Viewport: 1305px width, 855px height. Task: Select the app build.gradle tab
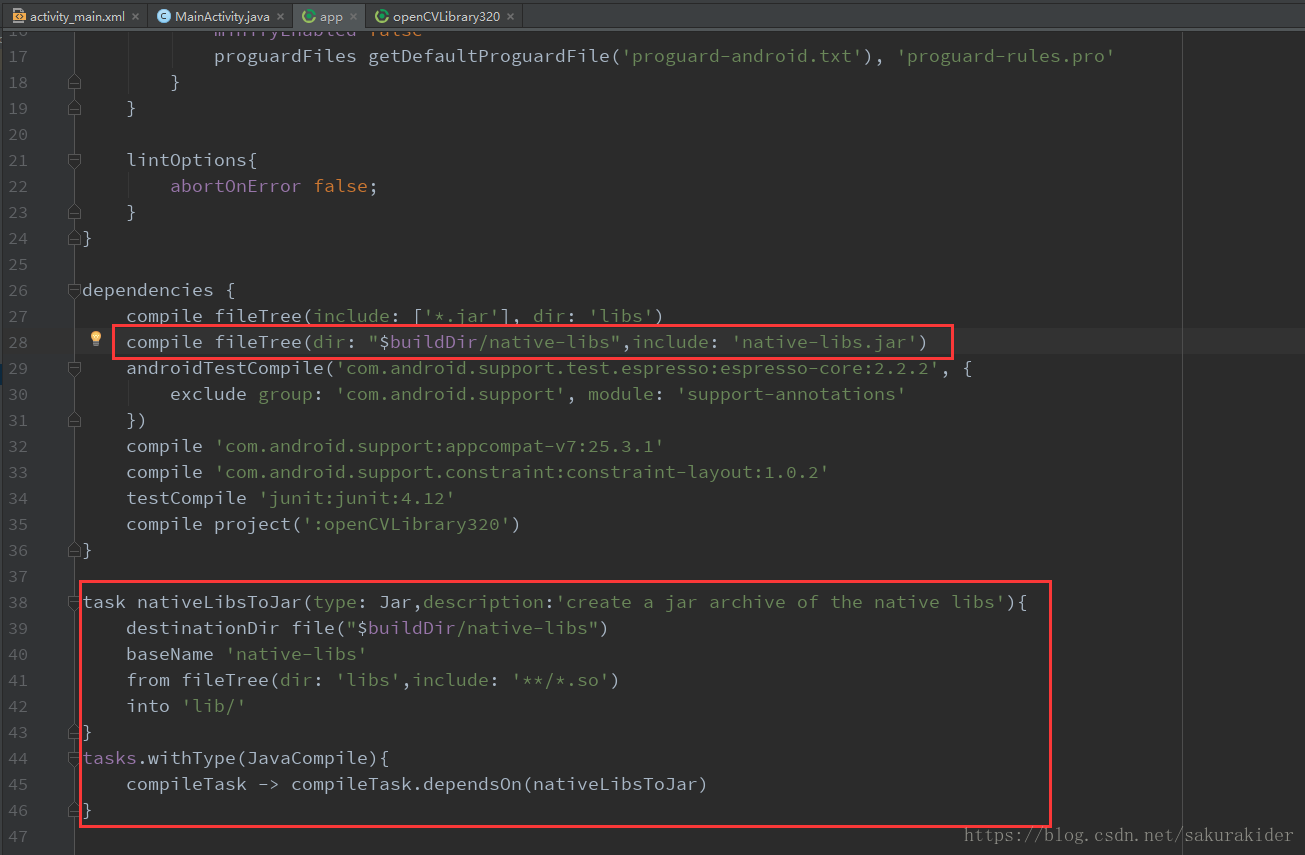tap(330, 16)
